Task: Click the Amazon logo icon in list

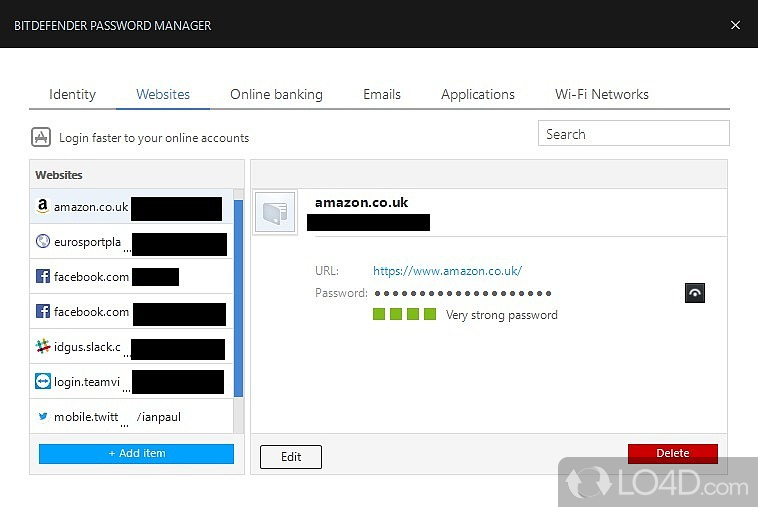Action: 43,206
